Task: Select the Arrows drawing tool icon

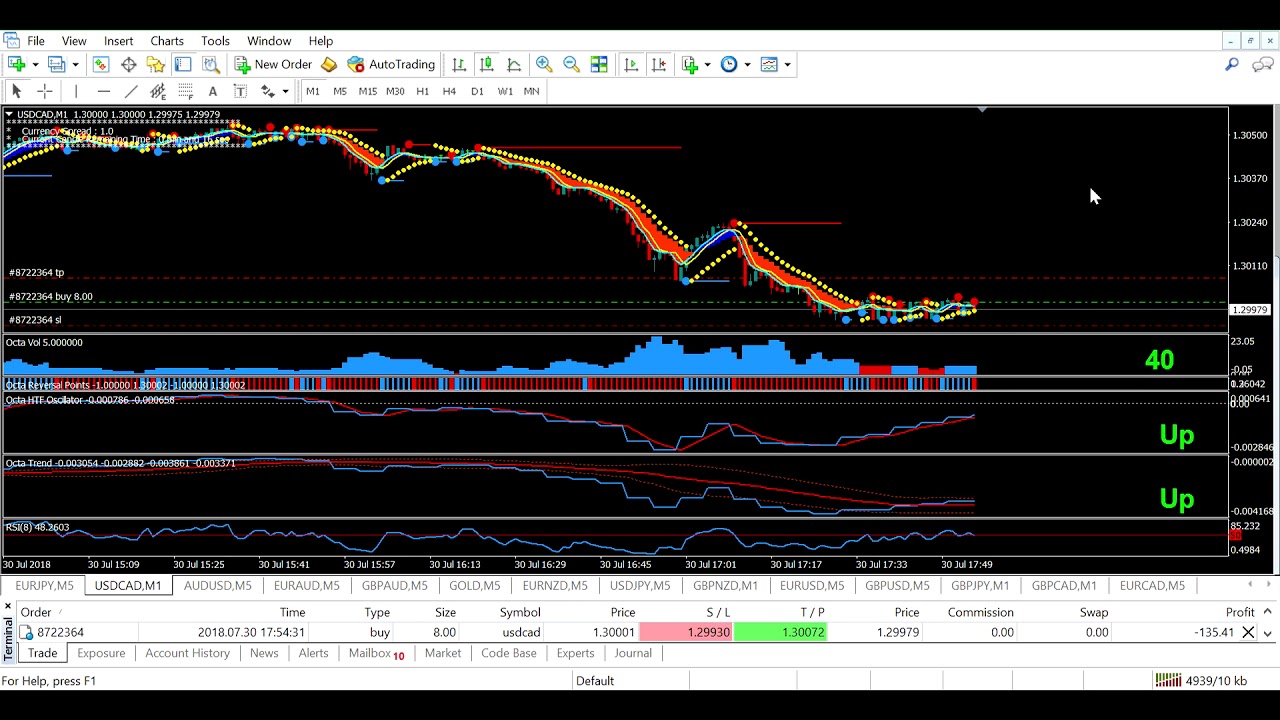Action: pyautogui.click(x=267, y=91)
